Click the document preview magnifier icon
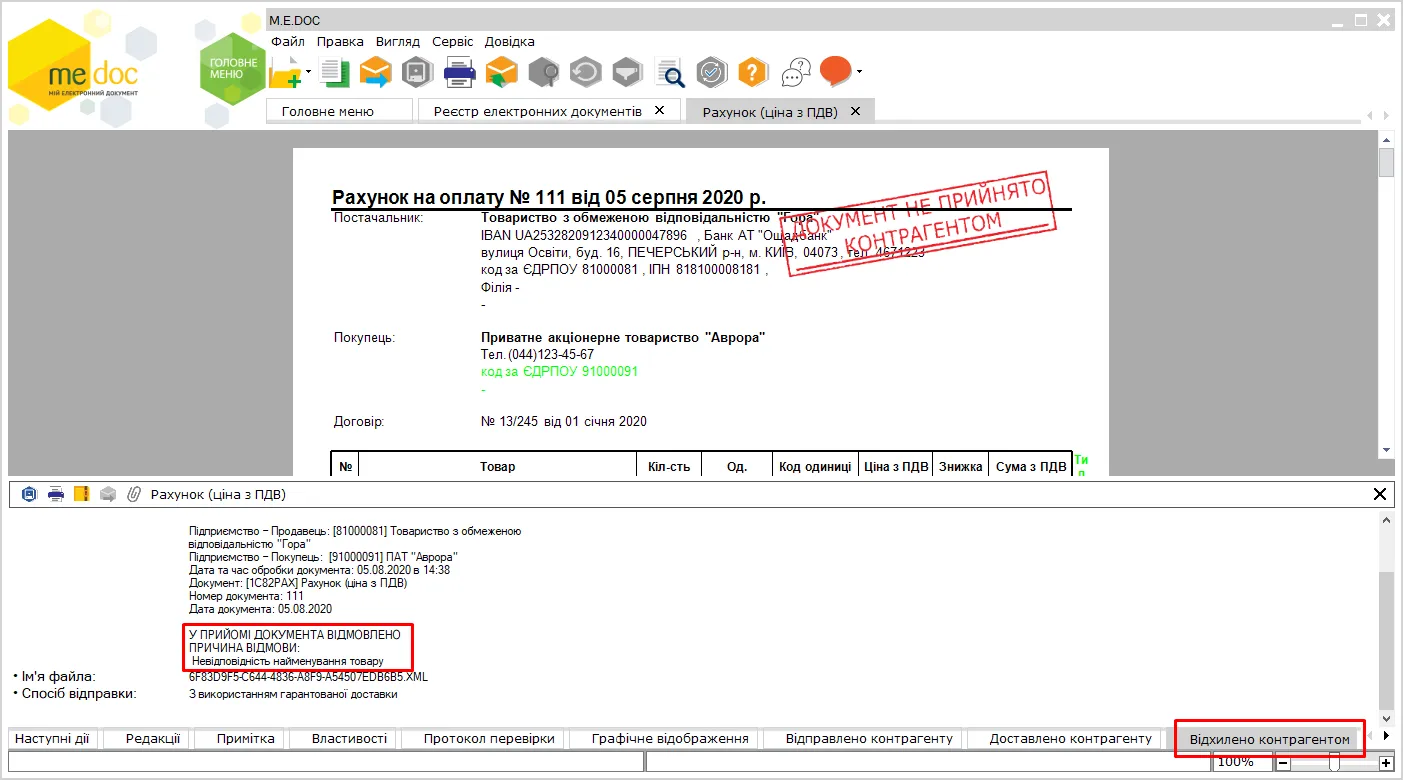The height and width of the screenshot is (780, 1403). click(670, 72)
